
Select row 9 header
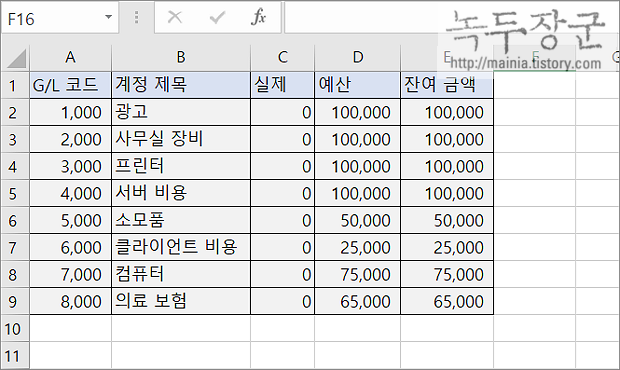click(15, 301)
